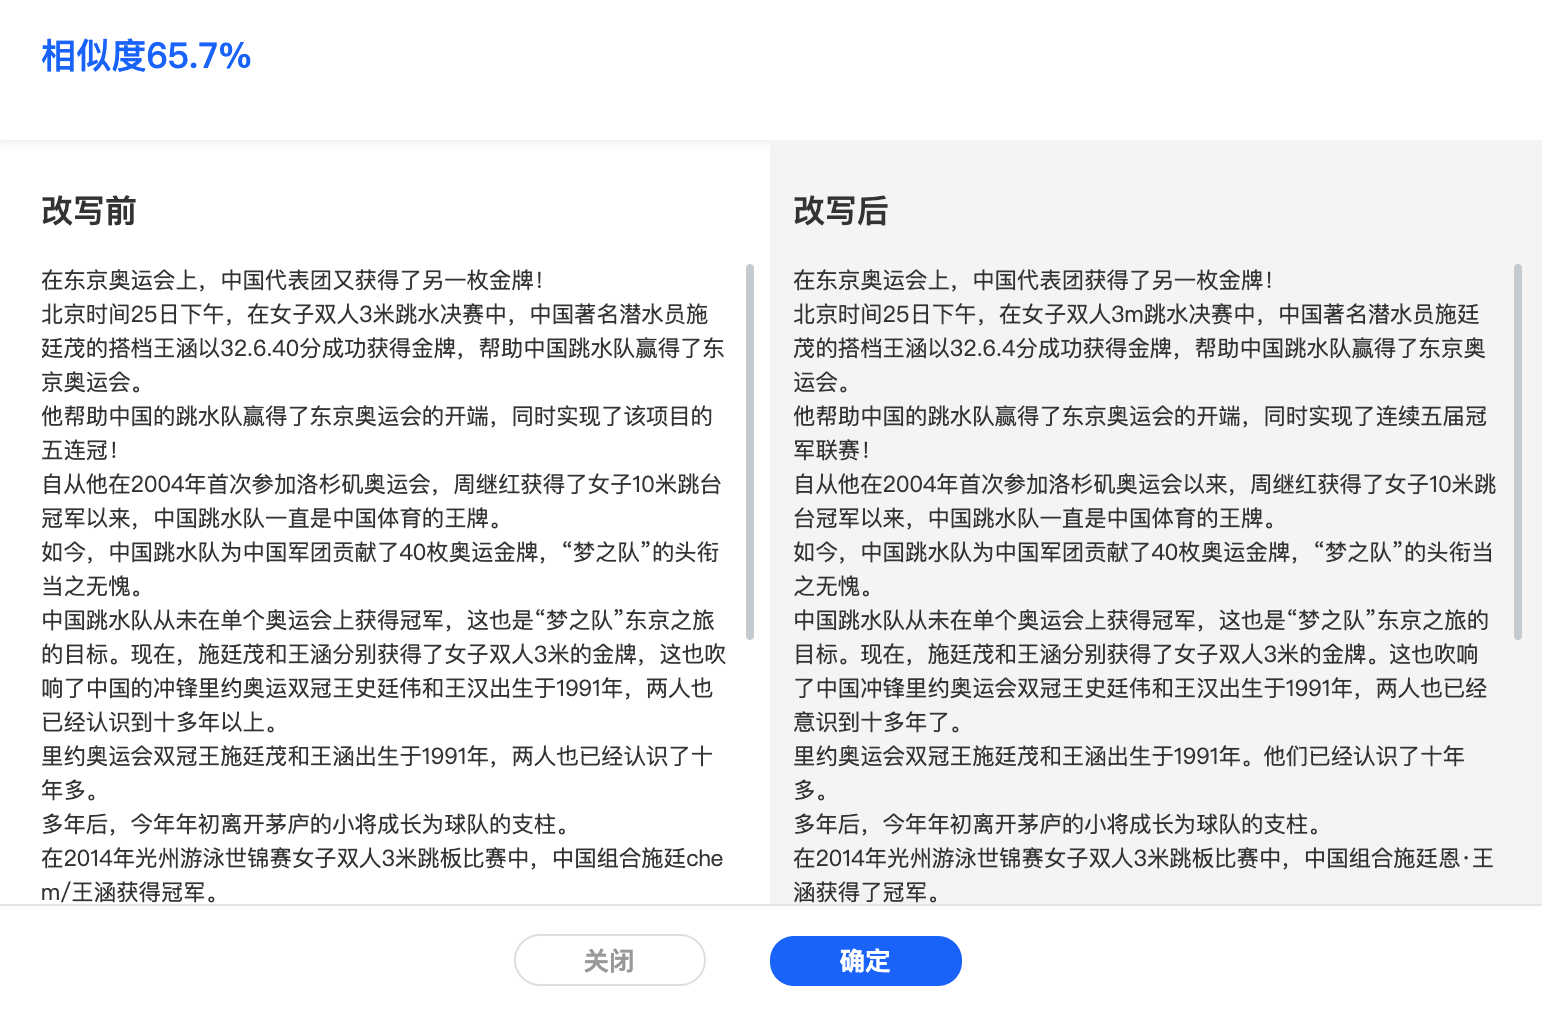Image resolution: width=1542 pixels, height=1016 pixels.
Task: Click the 改写后 panel's vertical scrollbar
Action: (x=1518, y=452)
